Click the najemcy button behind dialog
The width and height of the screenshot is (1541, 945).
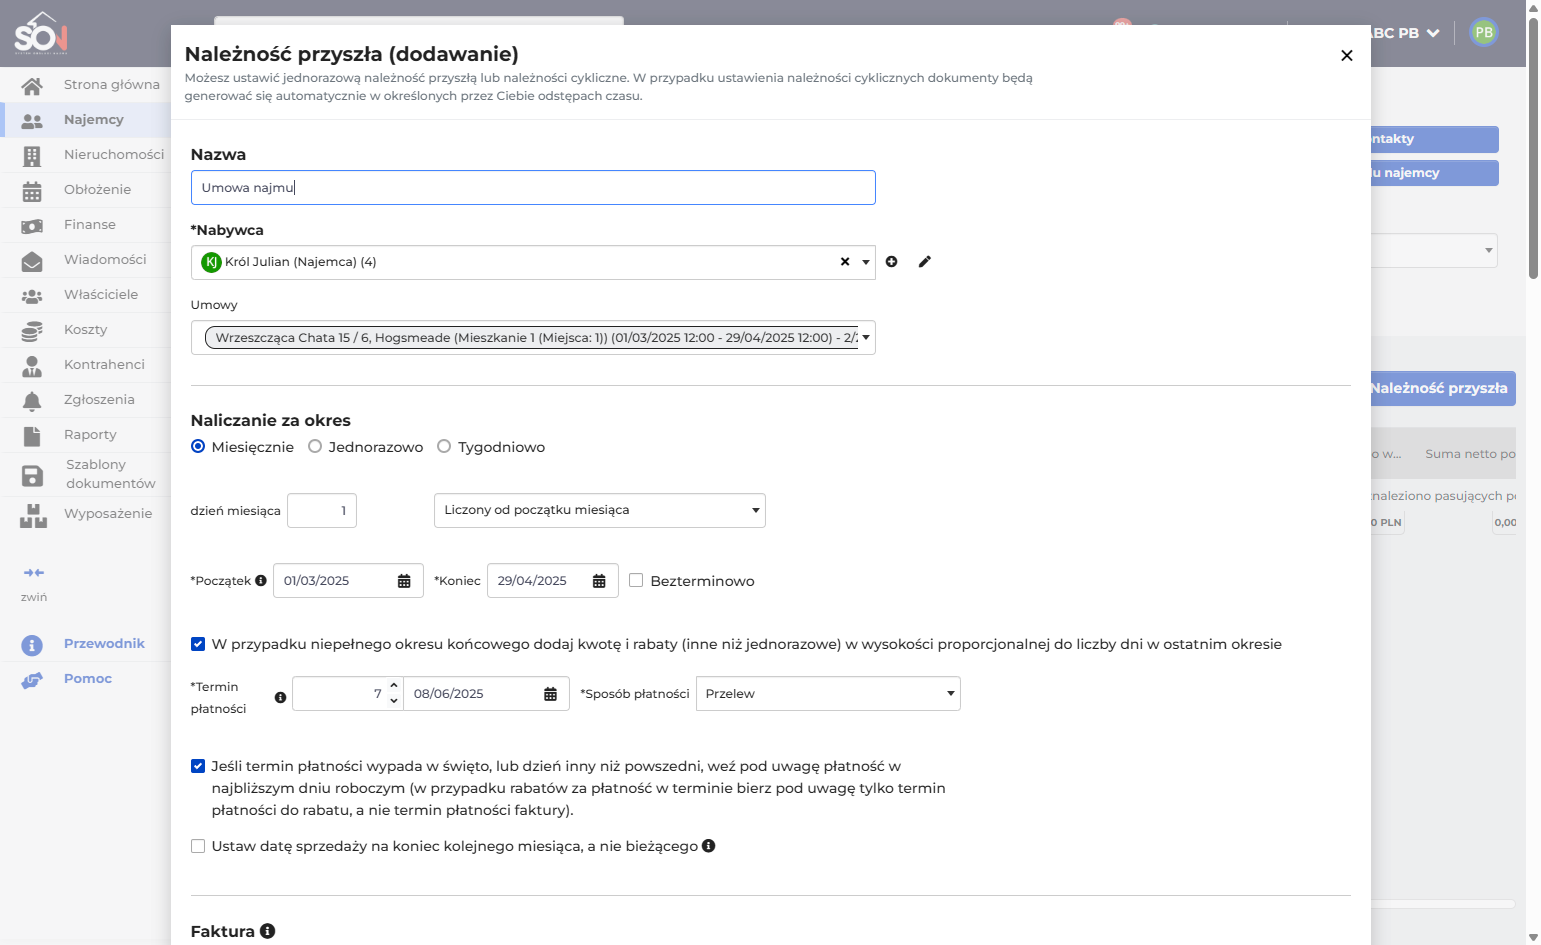point(1434,173)
